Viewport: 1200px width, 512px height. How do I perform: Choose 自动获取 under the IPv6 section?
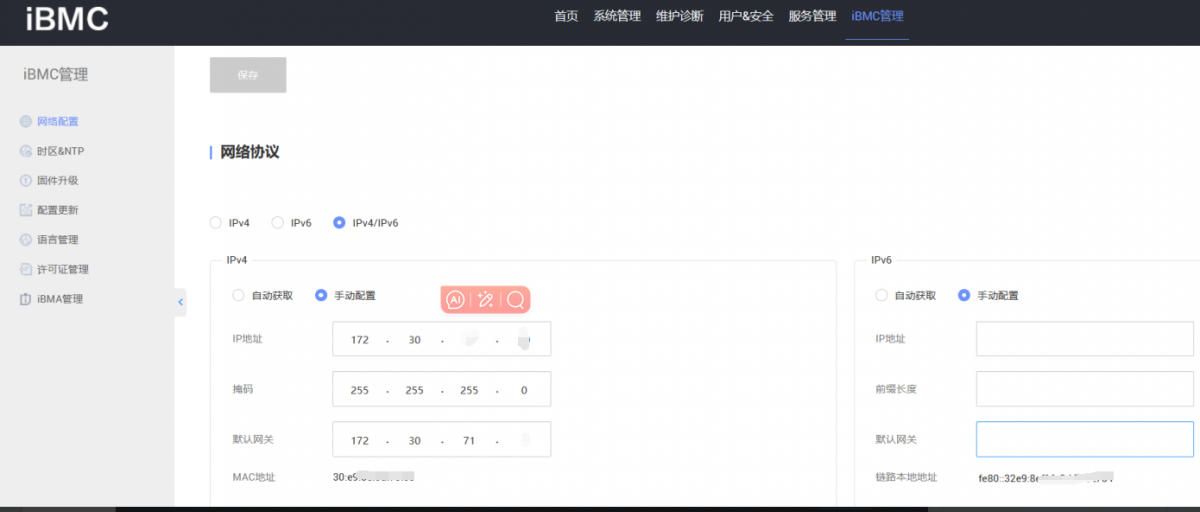pyautogui.click(x=881, y=295)
